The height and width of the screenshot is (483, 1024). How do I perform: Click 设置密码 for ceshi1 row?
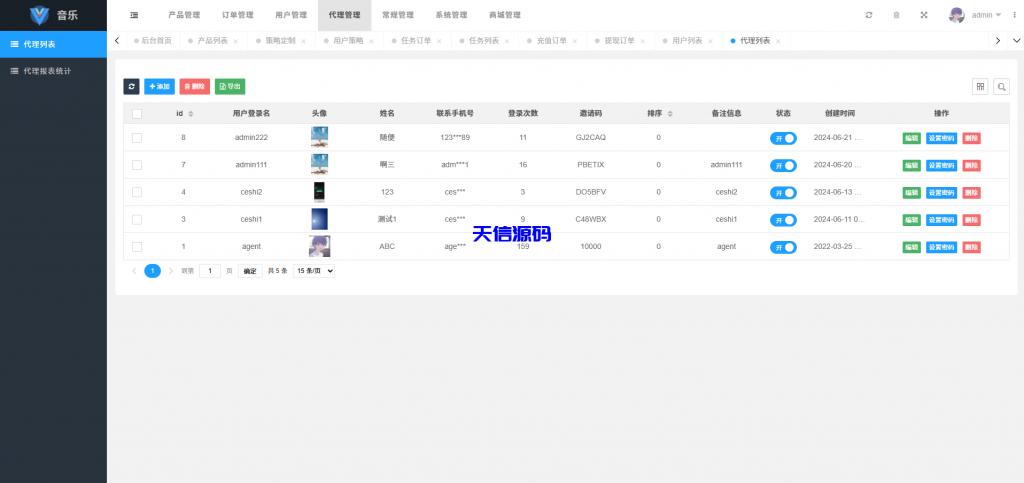[x=941, y=220]
